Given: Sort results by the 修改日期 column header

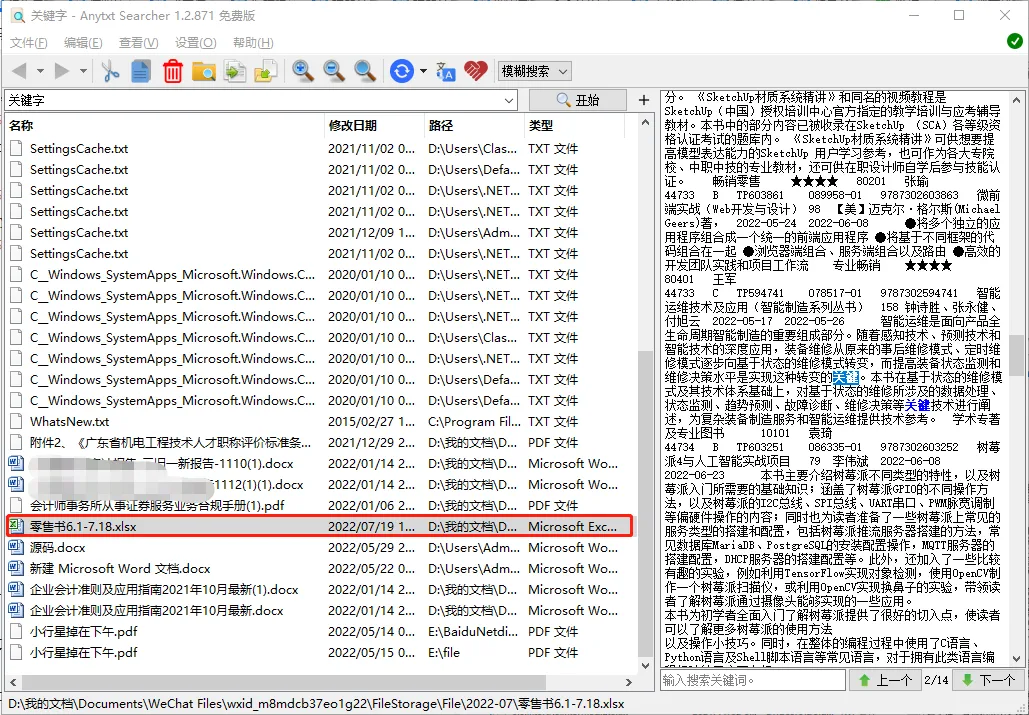Looking at the screenshot, I should pos(374,125).
